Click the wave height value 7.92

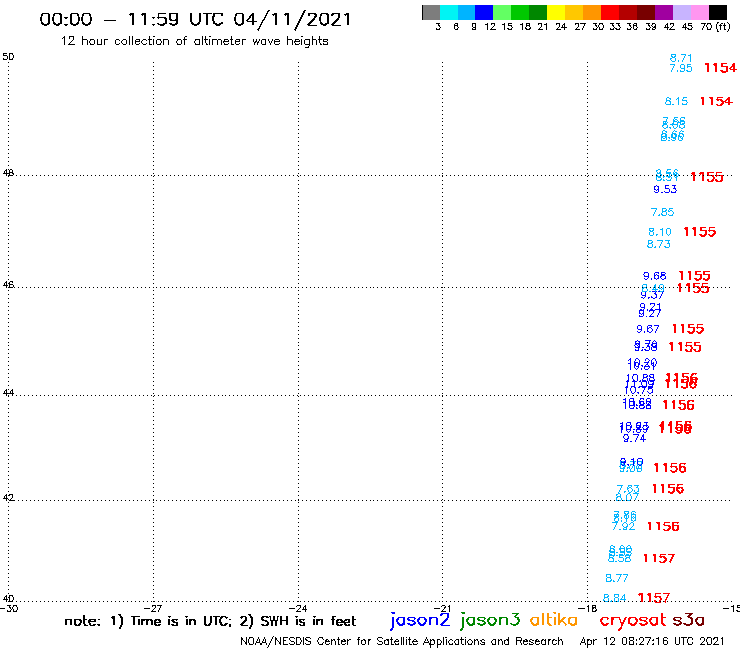point(623,526)
